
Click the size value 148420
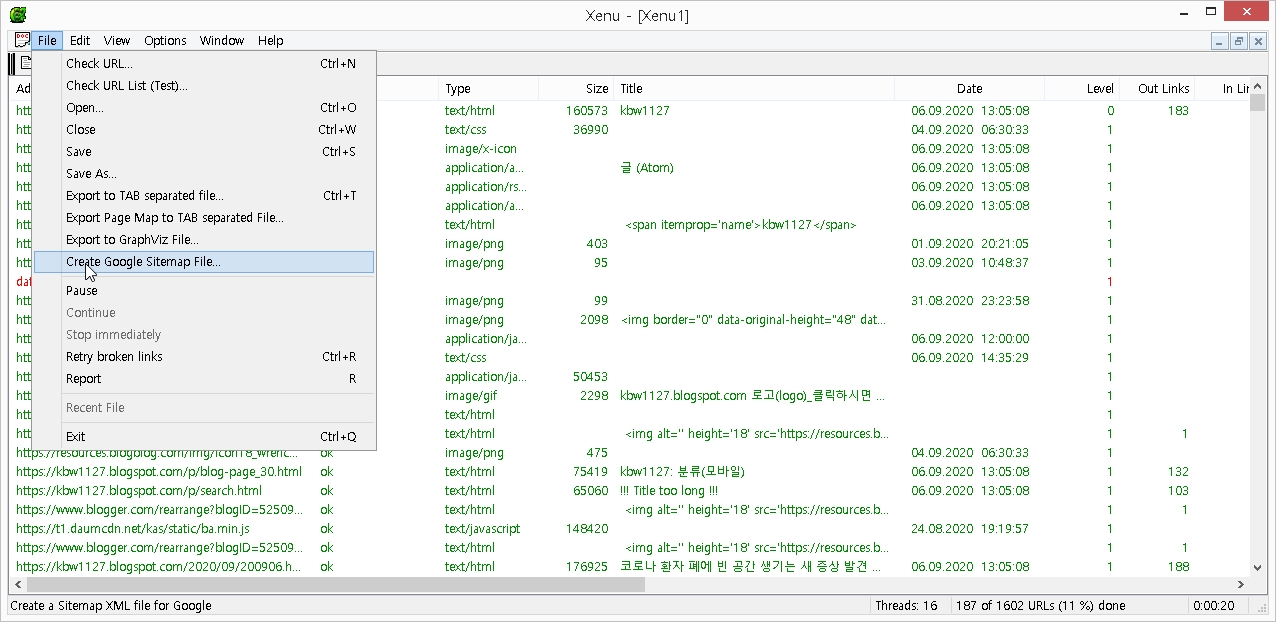(586, 529)
